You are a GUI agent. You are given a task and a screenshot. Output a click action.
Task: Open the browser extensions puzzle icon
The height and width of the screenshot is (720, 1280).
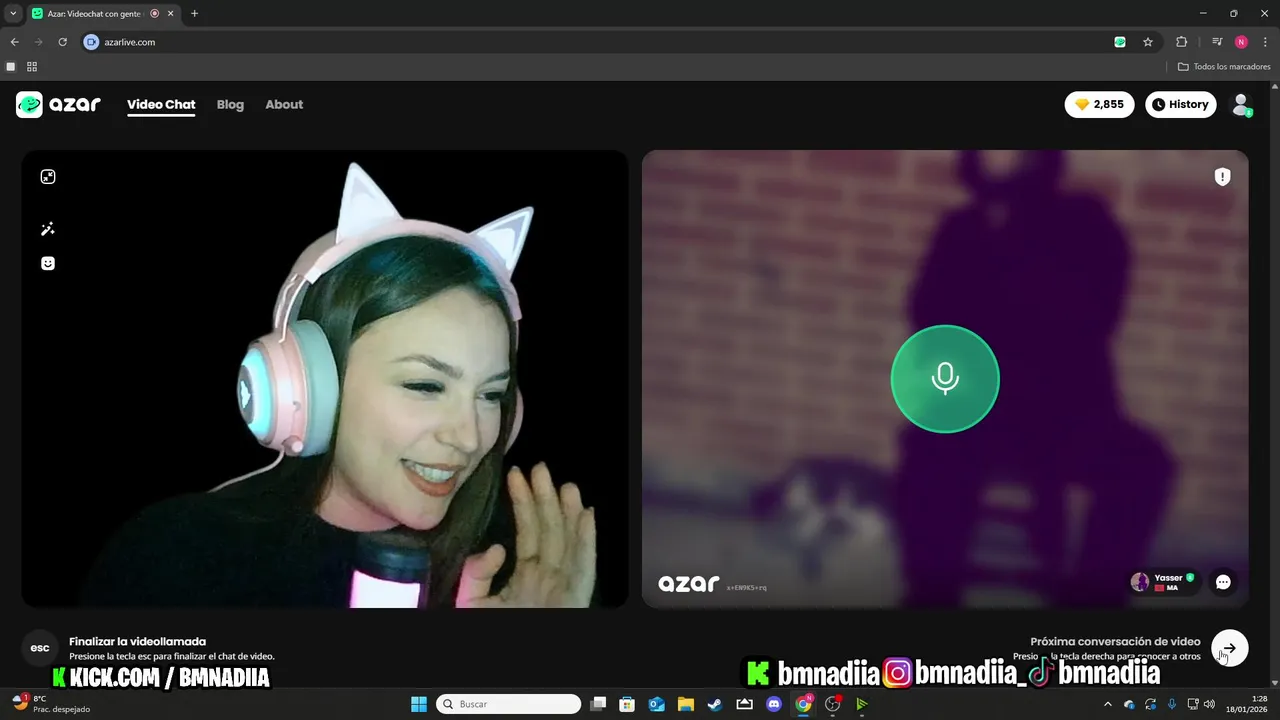pos(1181,42)
